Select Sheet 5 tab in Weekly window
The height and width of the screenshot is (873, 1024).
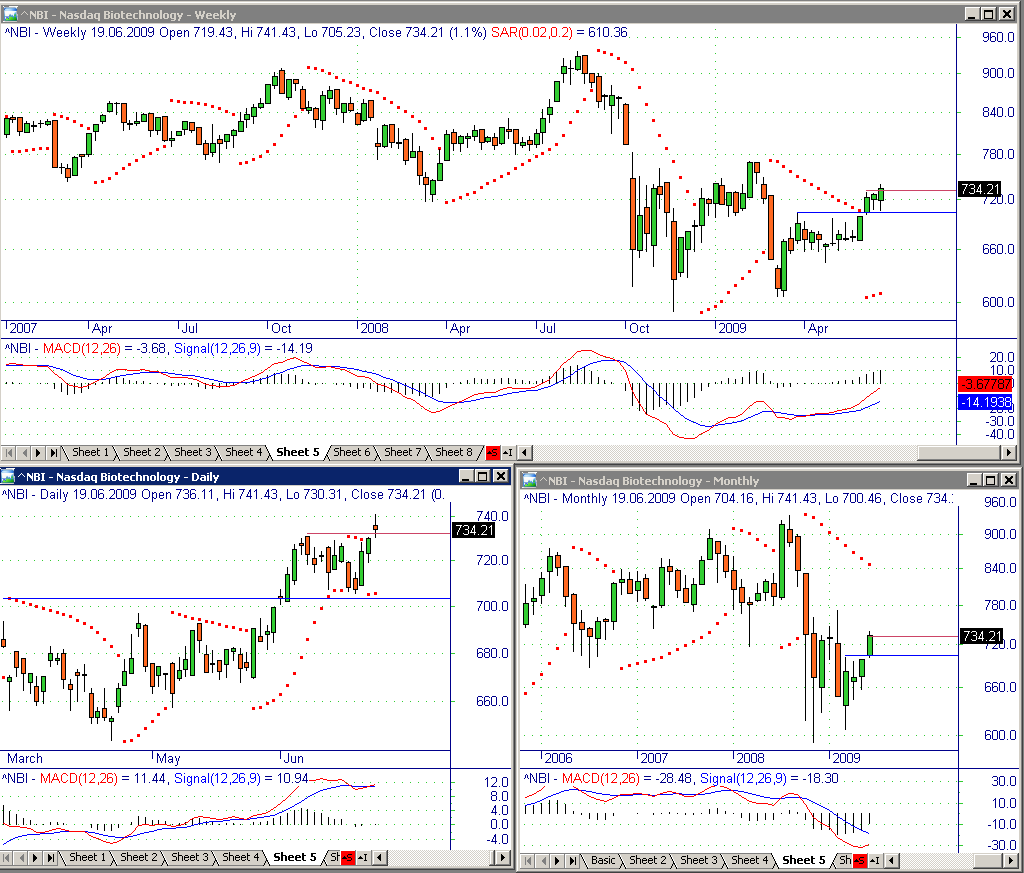point(298,452)
